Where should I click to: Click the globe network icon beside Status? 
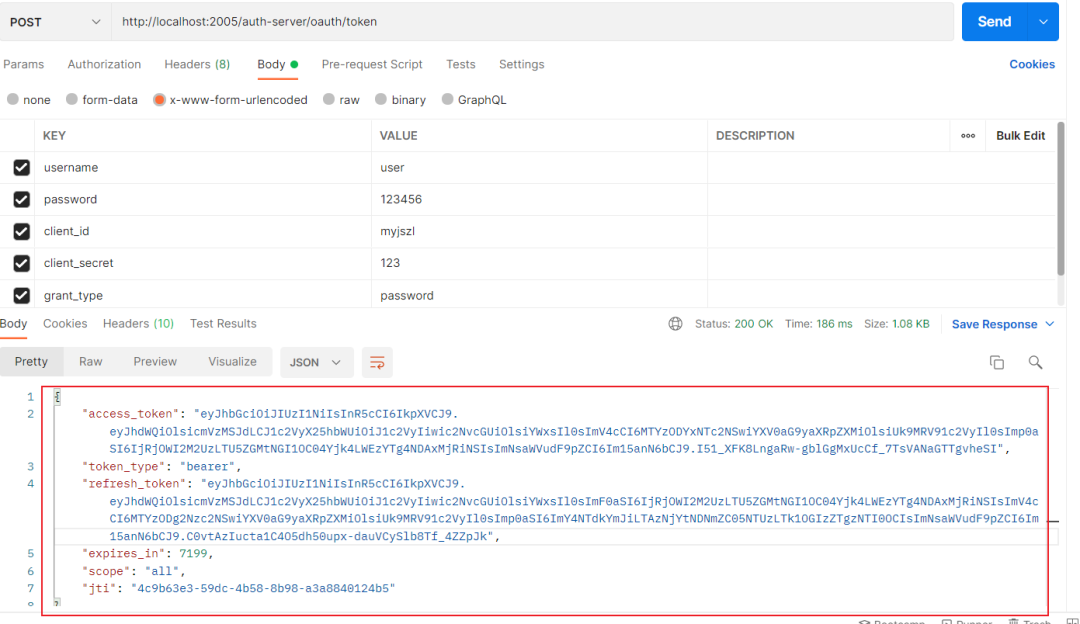point(676,324)
